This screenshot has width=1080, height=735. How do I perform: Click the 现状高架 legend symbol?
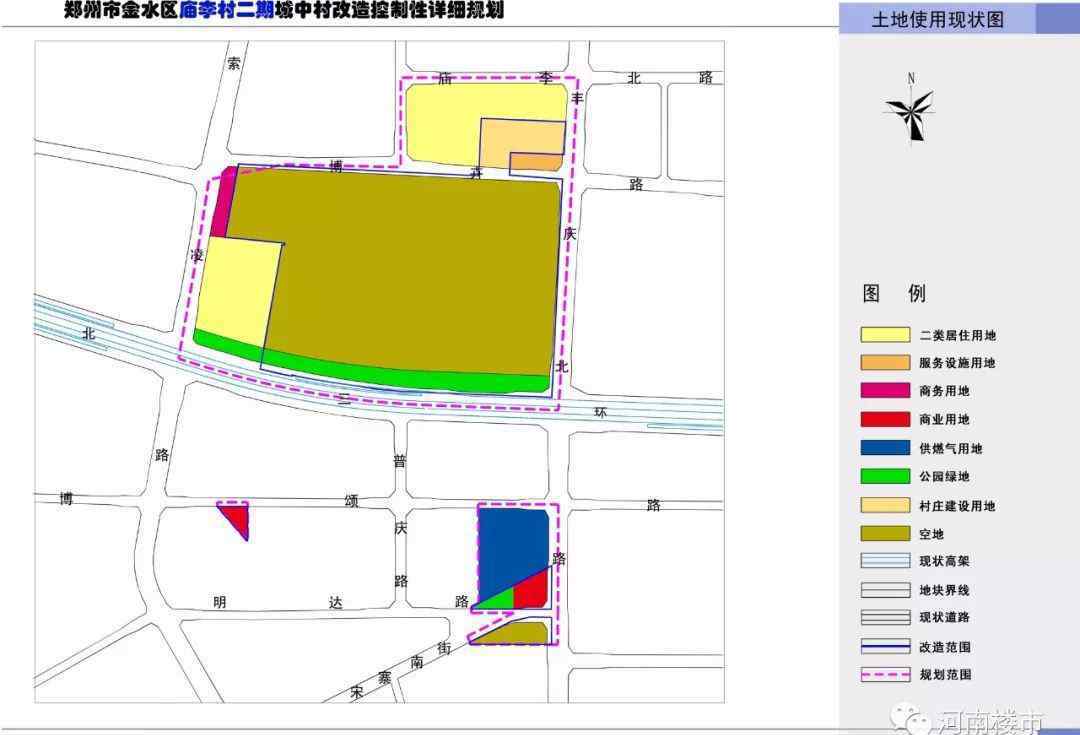[x=885, y=562]
